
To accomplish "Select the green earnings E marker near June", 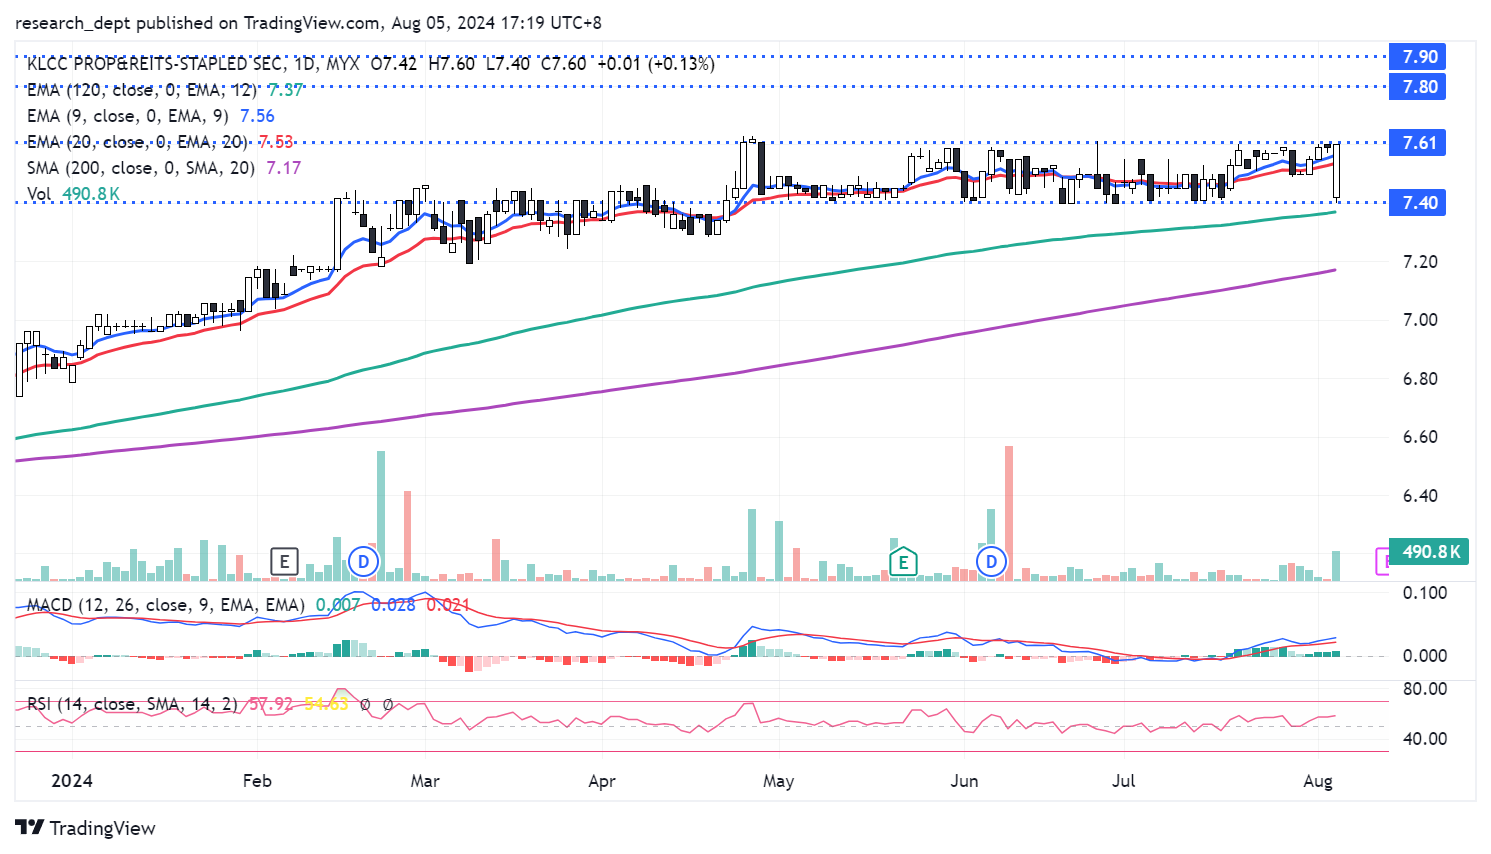I will 903,561.
